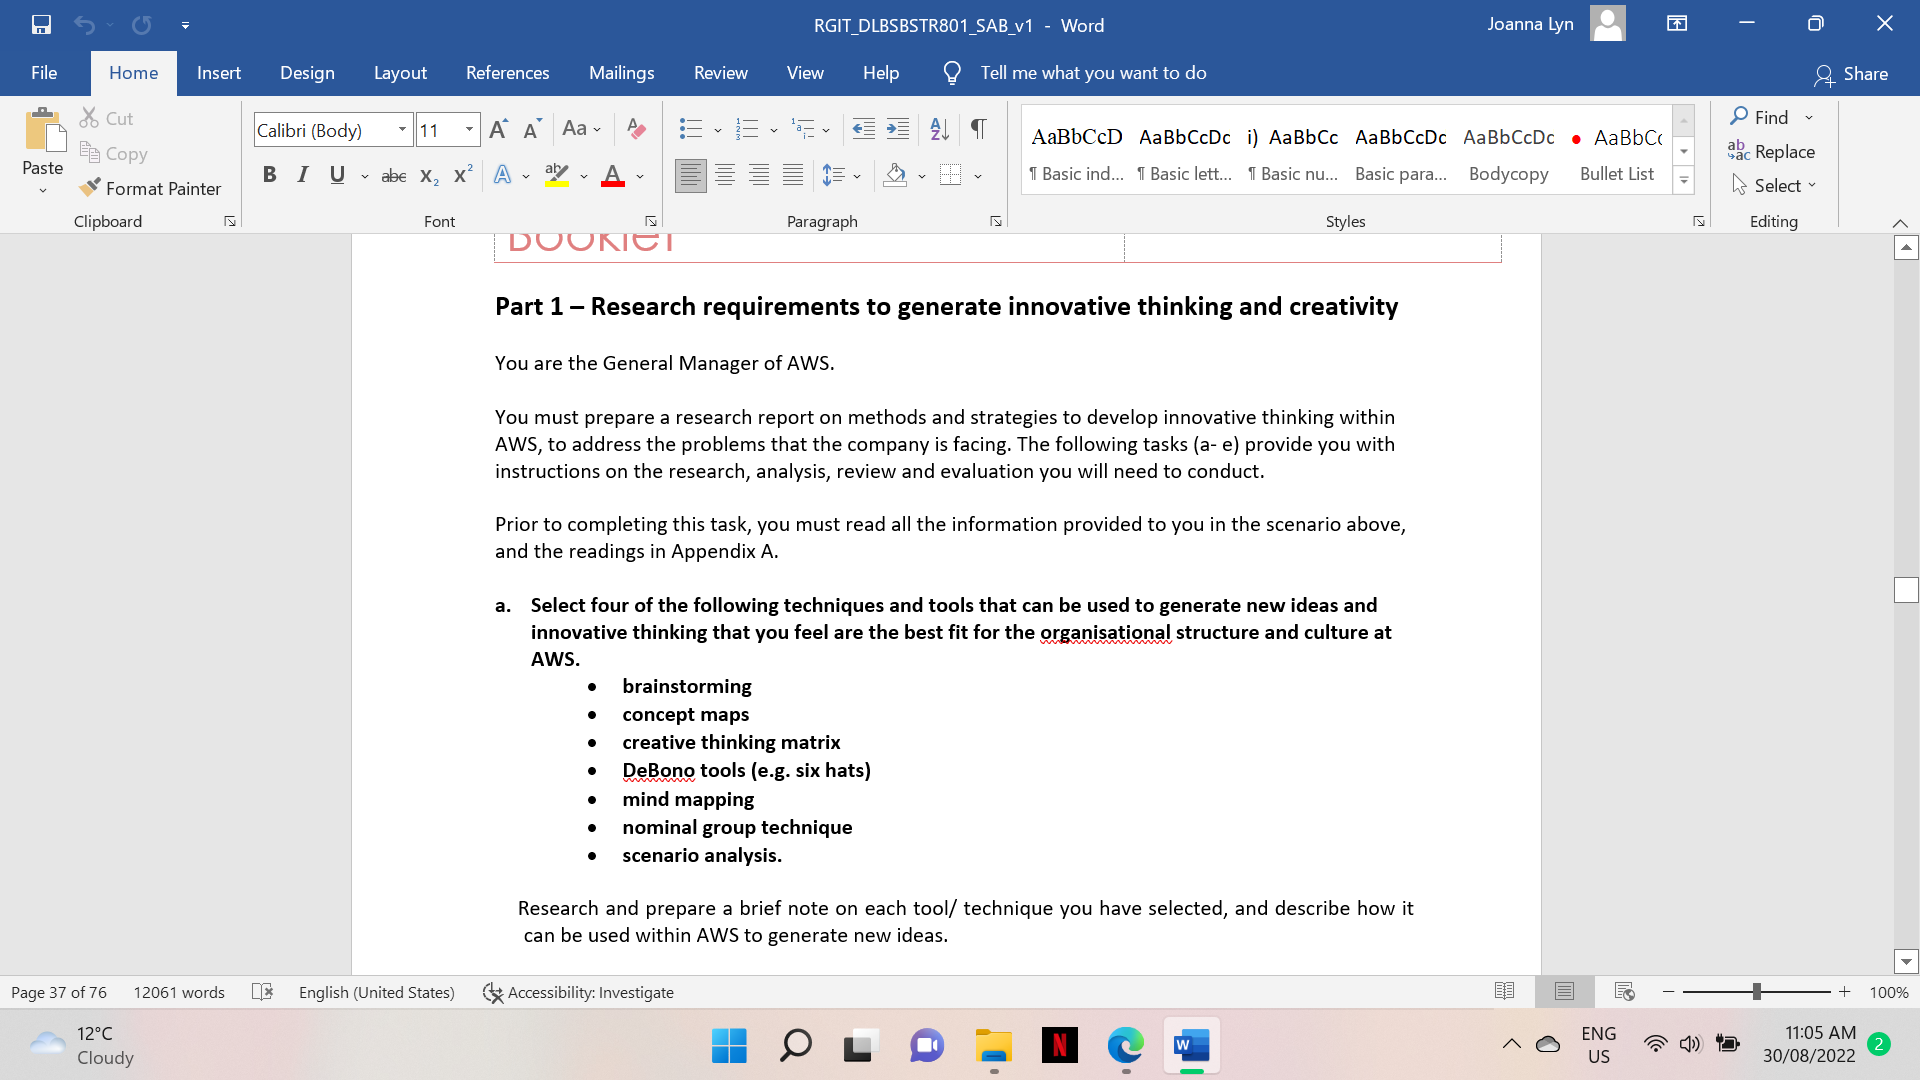The width and height of the screenshot is (1920, 1080).
Task: Click the Save icon in title bar
Action: pos(41,25)
